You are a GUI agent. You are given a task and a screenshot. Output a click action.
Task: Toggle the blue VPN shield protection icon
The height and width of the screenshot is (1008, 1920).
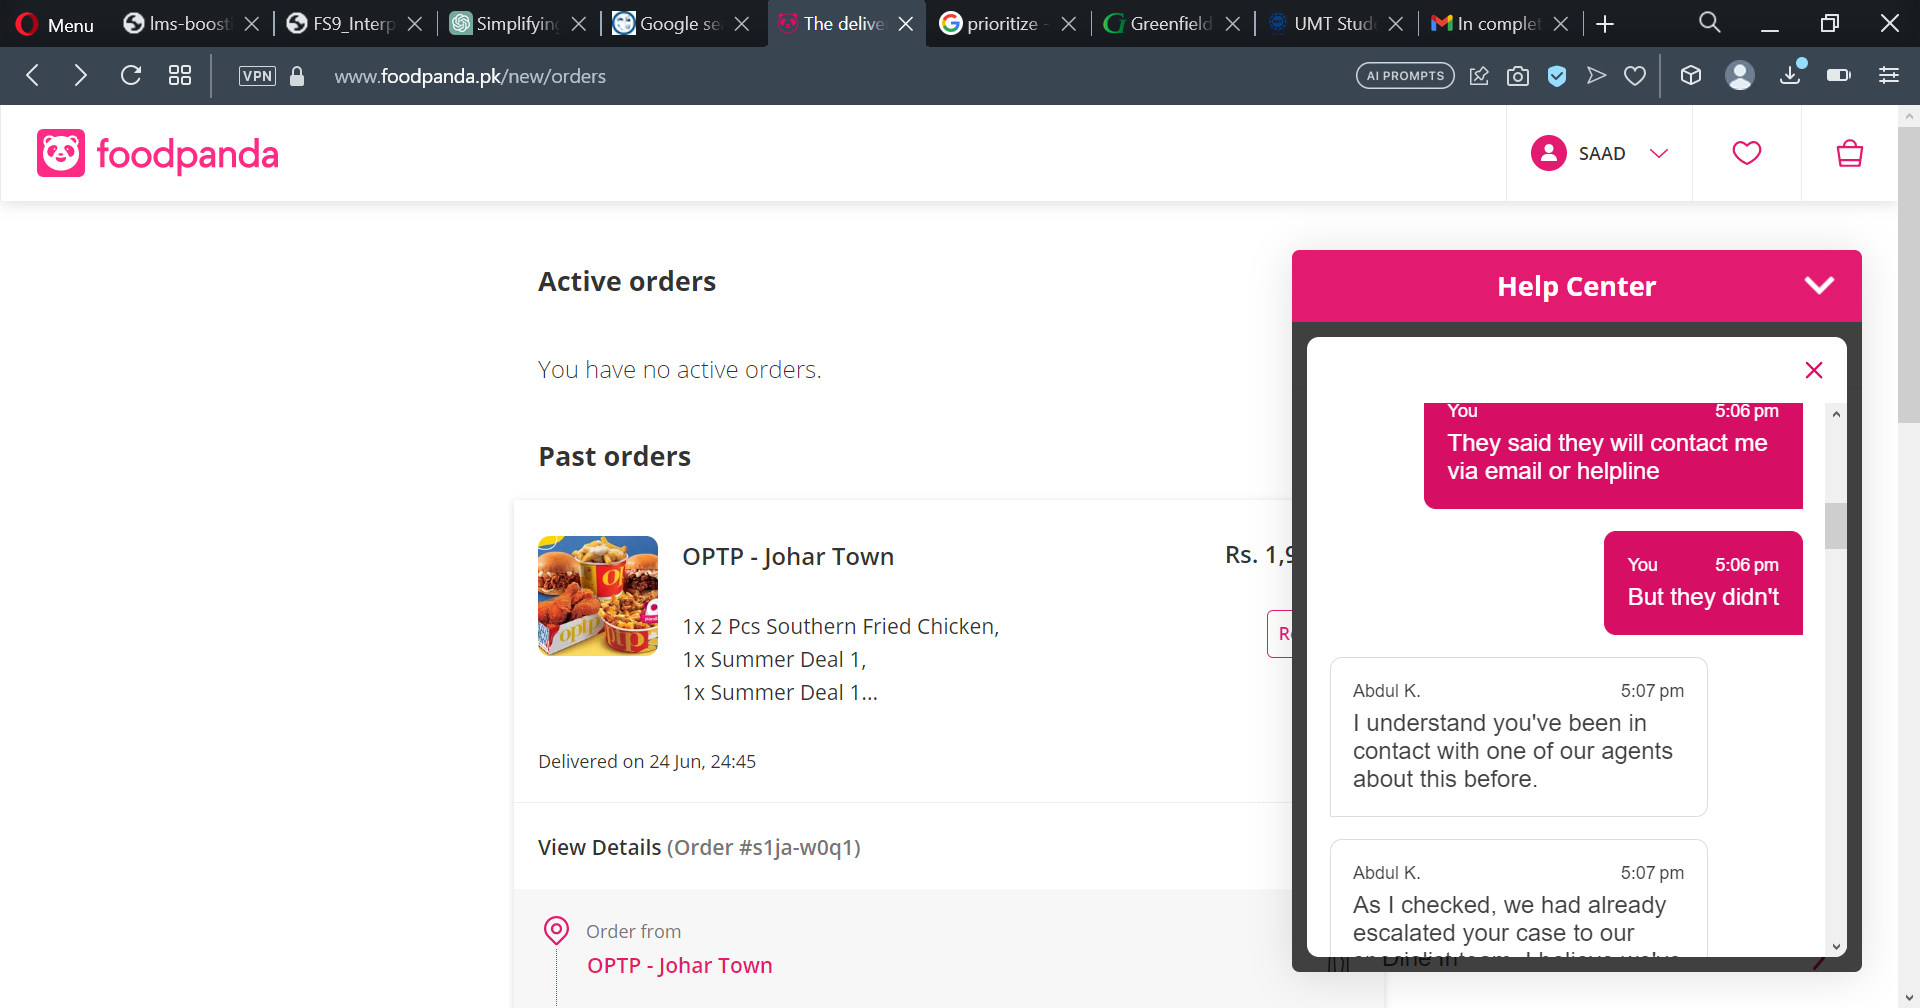tap(1557, 75)
